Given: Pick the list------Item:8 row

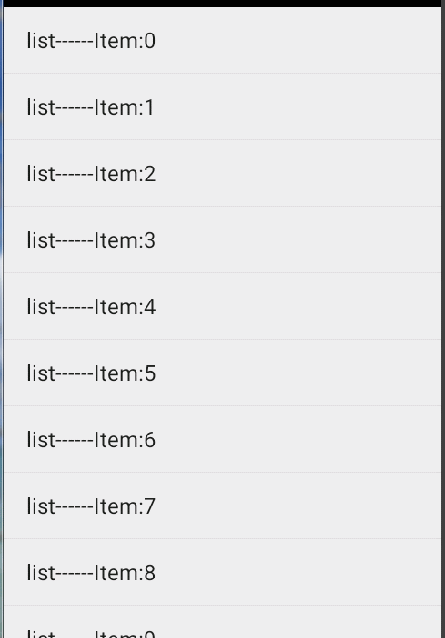Looking at the screenshot, I should coord(222,572).
